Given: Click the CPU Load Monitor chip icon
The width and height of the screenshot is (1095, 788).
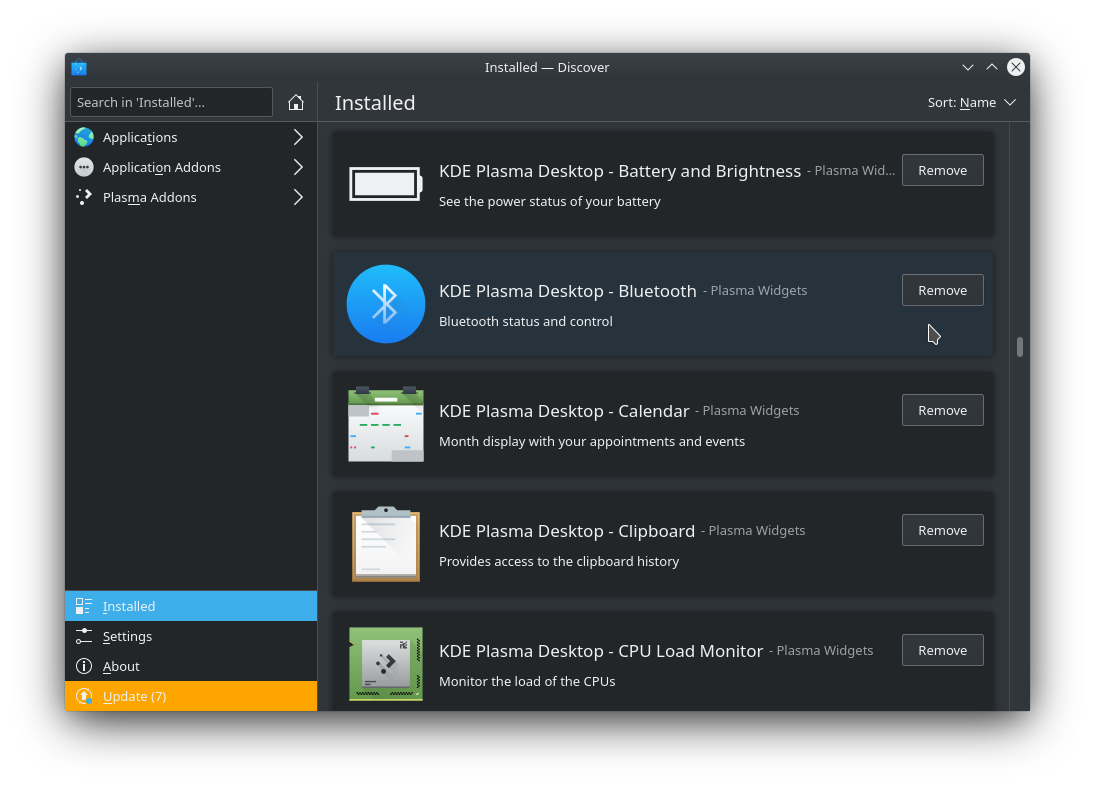Looking at the screenshot, I should [385, 664].
